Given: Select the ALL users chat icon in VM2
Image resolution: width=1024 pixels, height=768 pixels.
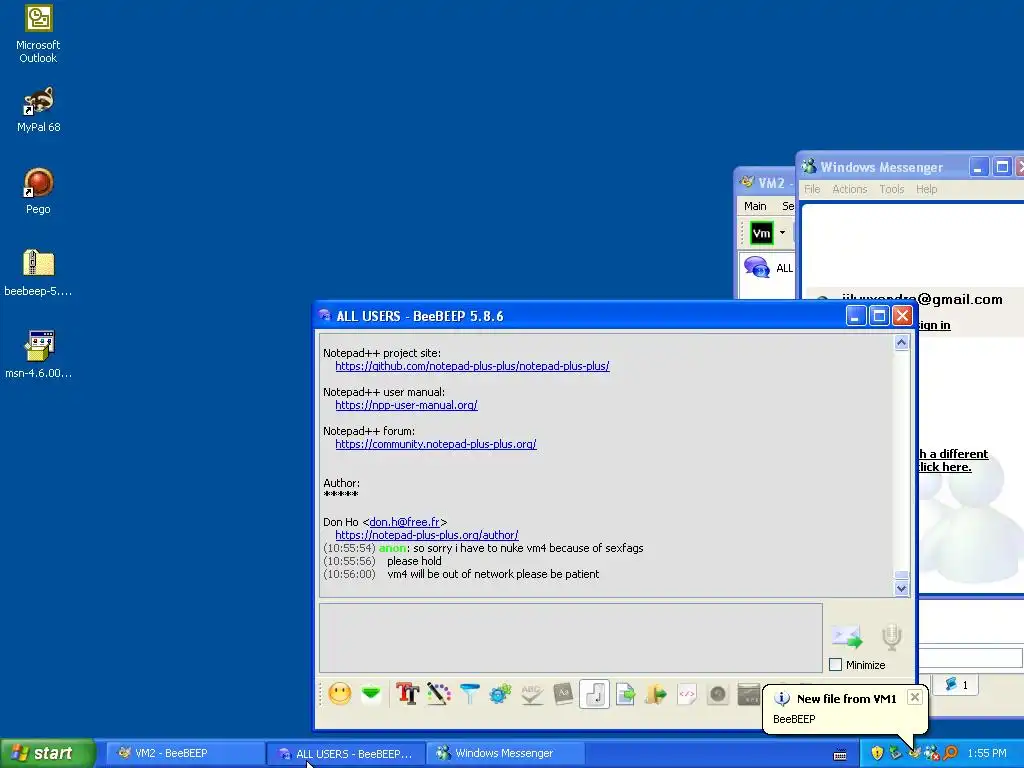Looking at the screenshot, I should 757,267.
